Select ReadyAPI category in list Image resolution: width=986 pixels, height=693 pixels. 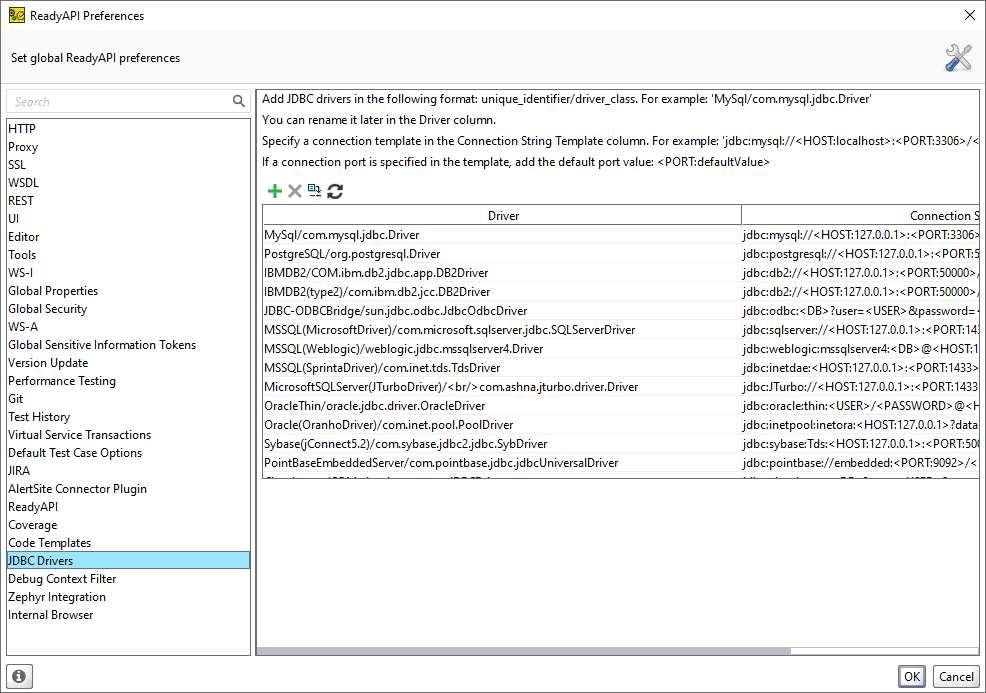coord(128,507)
